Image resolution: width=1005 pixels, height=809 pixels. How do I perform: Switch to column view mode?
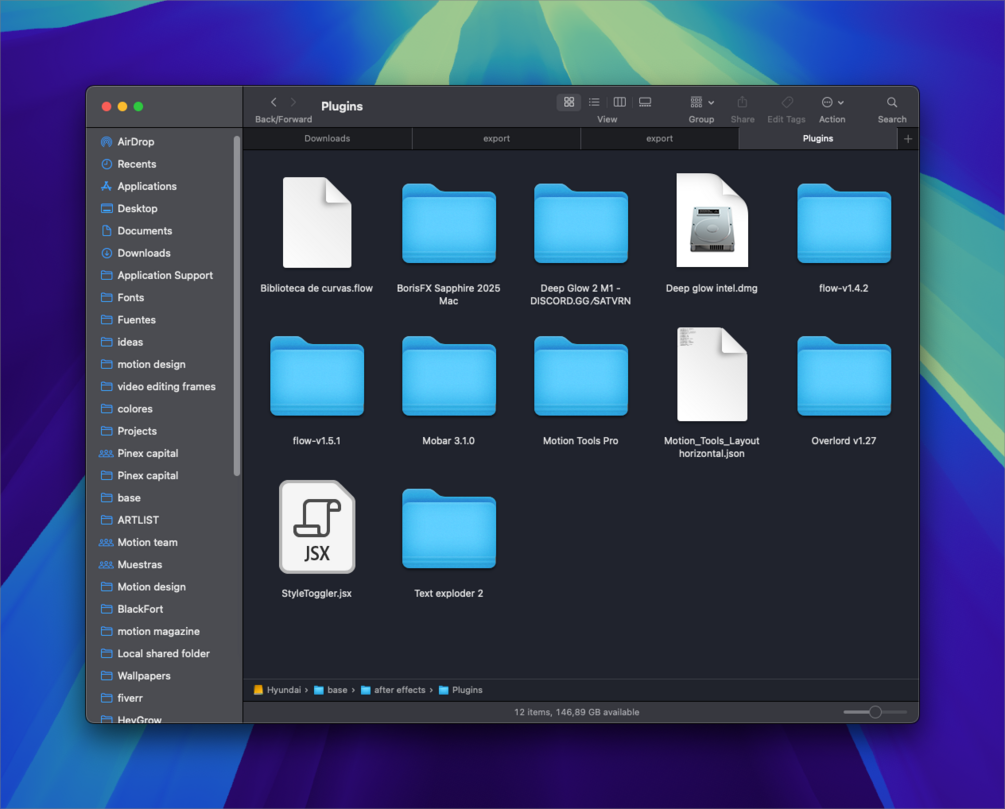619,103
